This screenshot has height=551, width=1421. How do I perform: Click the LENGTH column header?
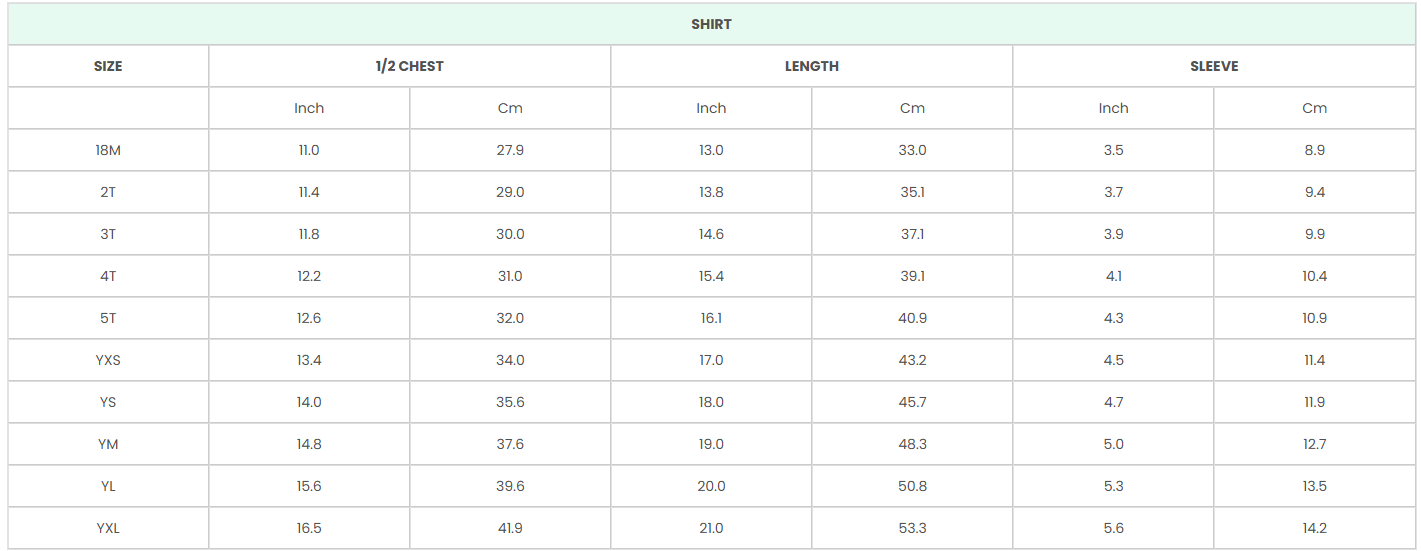click(x=811, y=66)
